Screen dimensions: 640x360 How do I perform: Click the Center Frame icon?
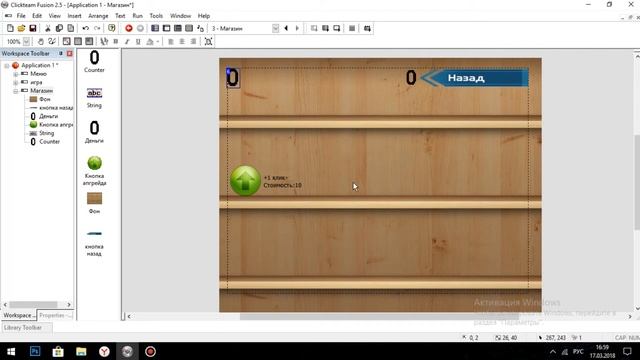pos(208,41)
